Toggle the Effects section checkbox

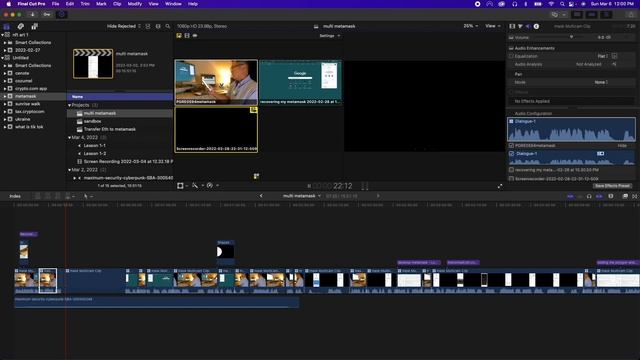[x=511, y=92]
